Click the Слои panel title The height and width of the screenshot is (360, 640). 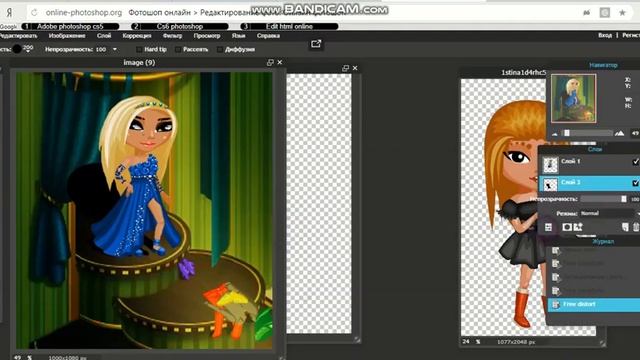coord(595,149)
